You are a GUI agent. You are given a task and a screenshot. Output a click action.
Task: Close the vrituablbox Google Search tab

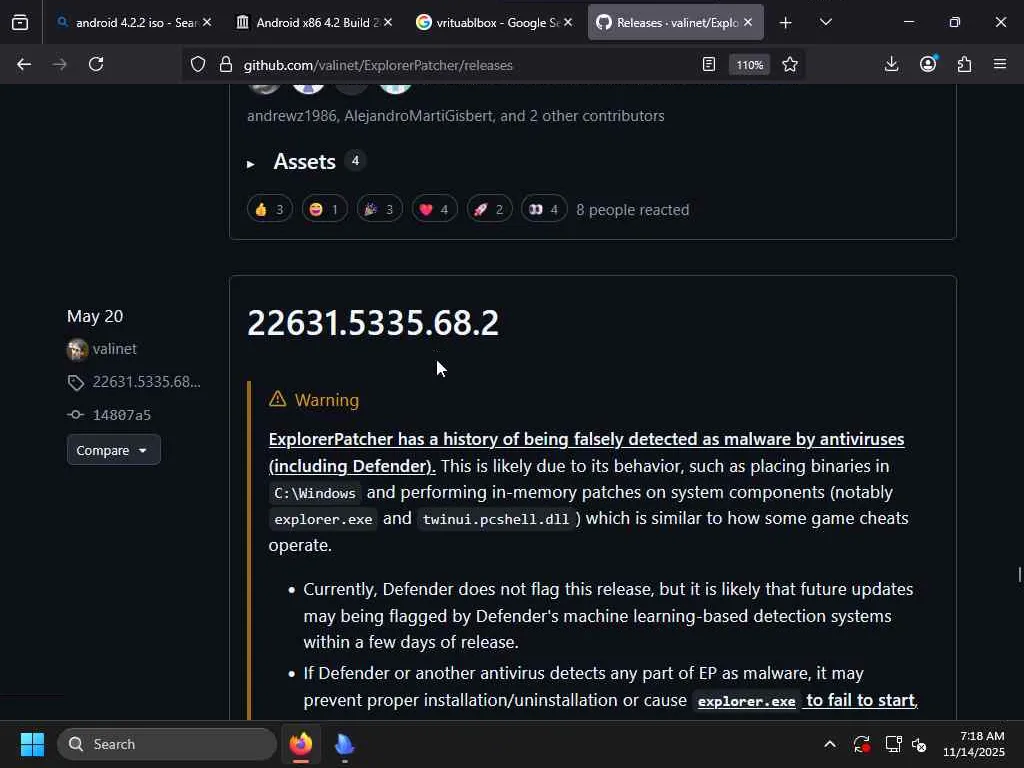click(x=568, y=23)
